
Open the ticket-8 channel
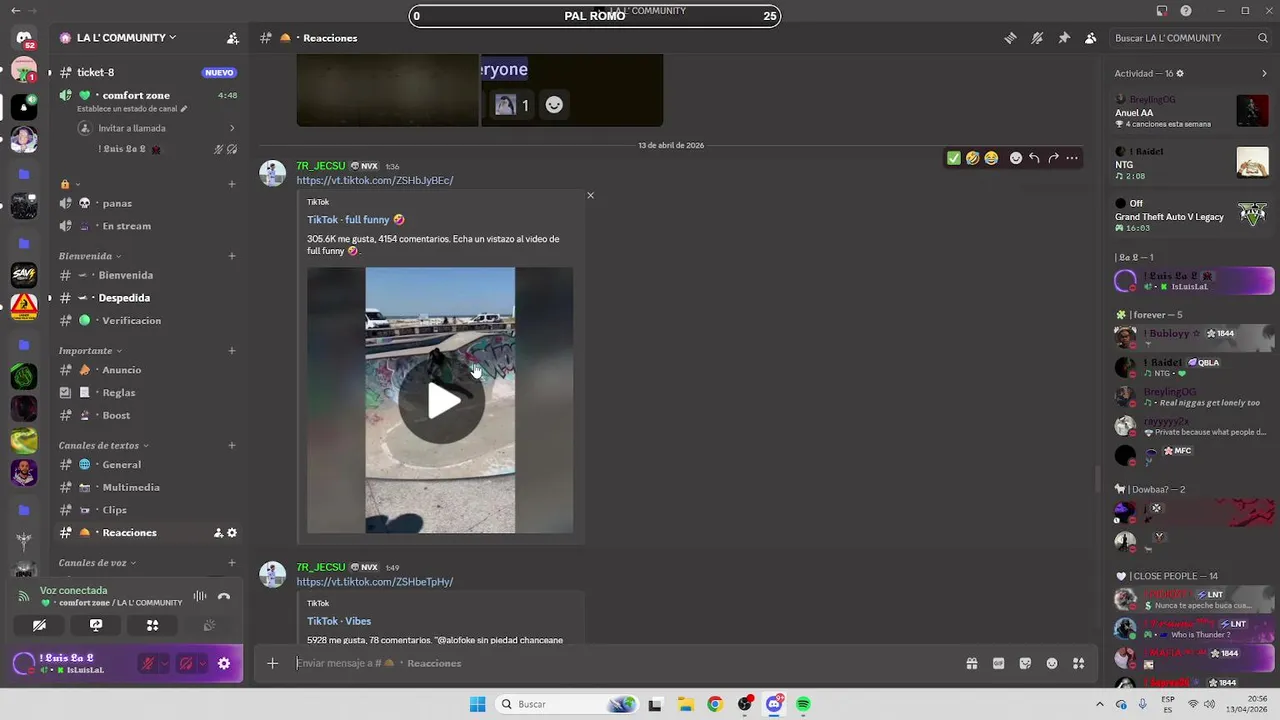148,72
